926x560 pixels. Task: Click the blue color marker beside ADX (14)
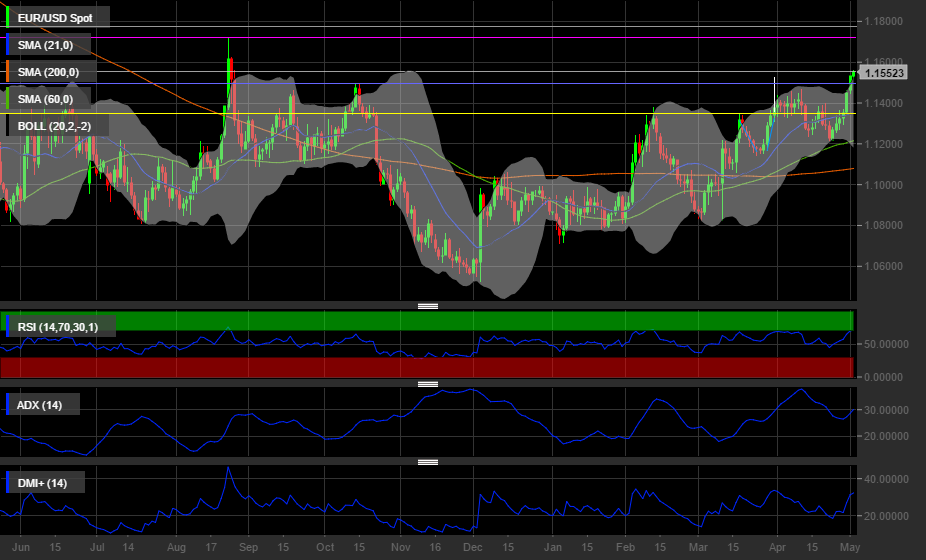point(8,404)
